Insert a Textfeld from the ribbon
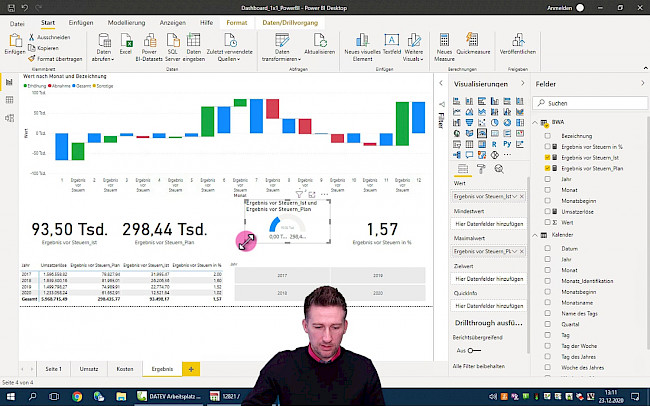The height and width of the screenshot is (406, 650). pos(391,44)
